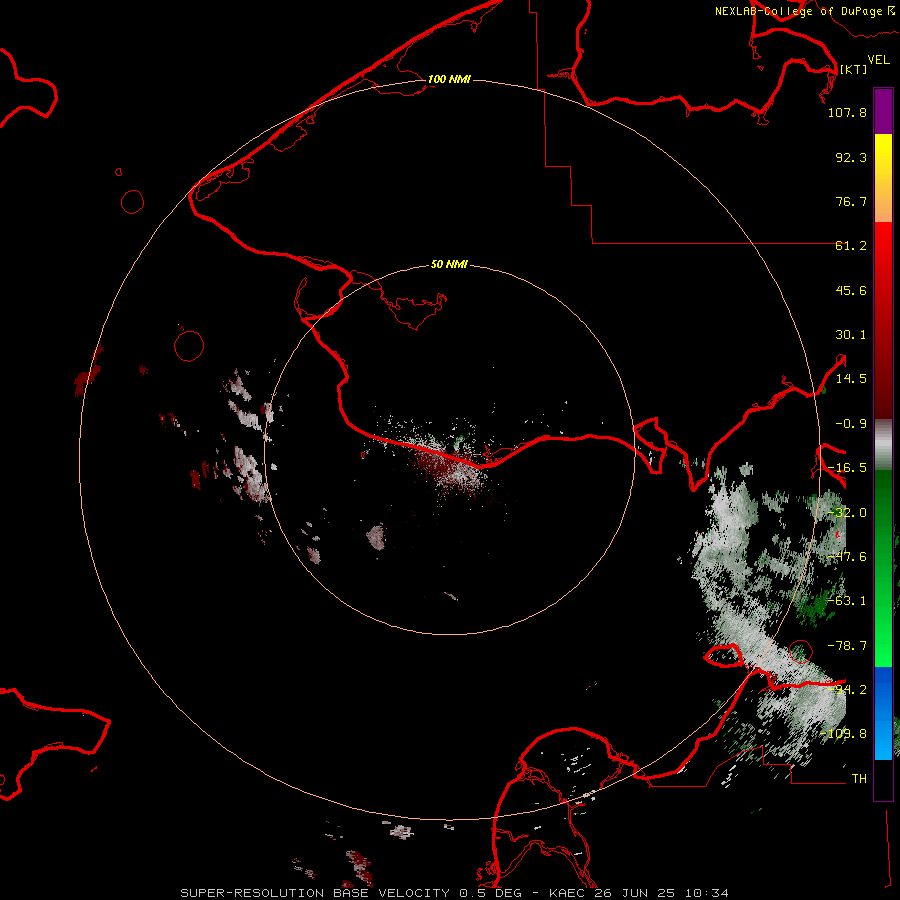Image resolution: width=900 pixels, height=900 pixels.
Task: Click the 30.1 velocity scale value
Action: pos(851,335)
